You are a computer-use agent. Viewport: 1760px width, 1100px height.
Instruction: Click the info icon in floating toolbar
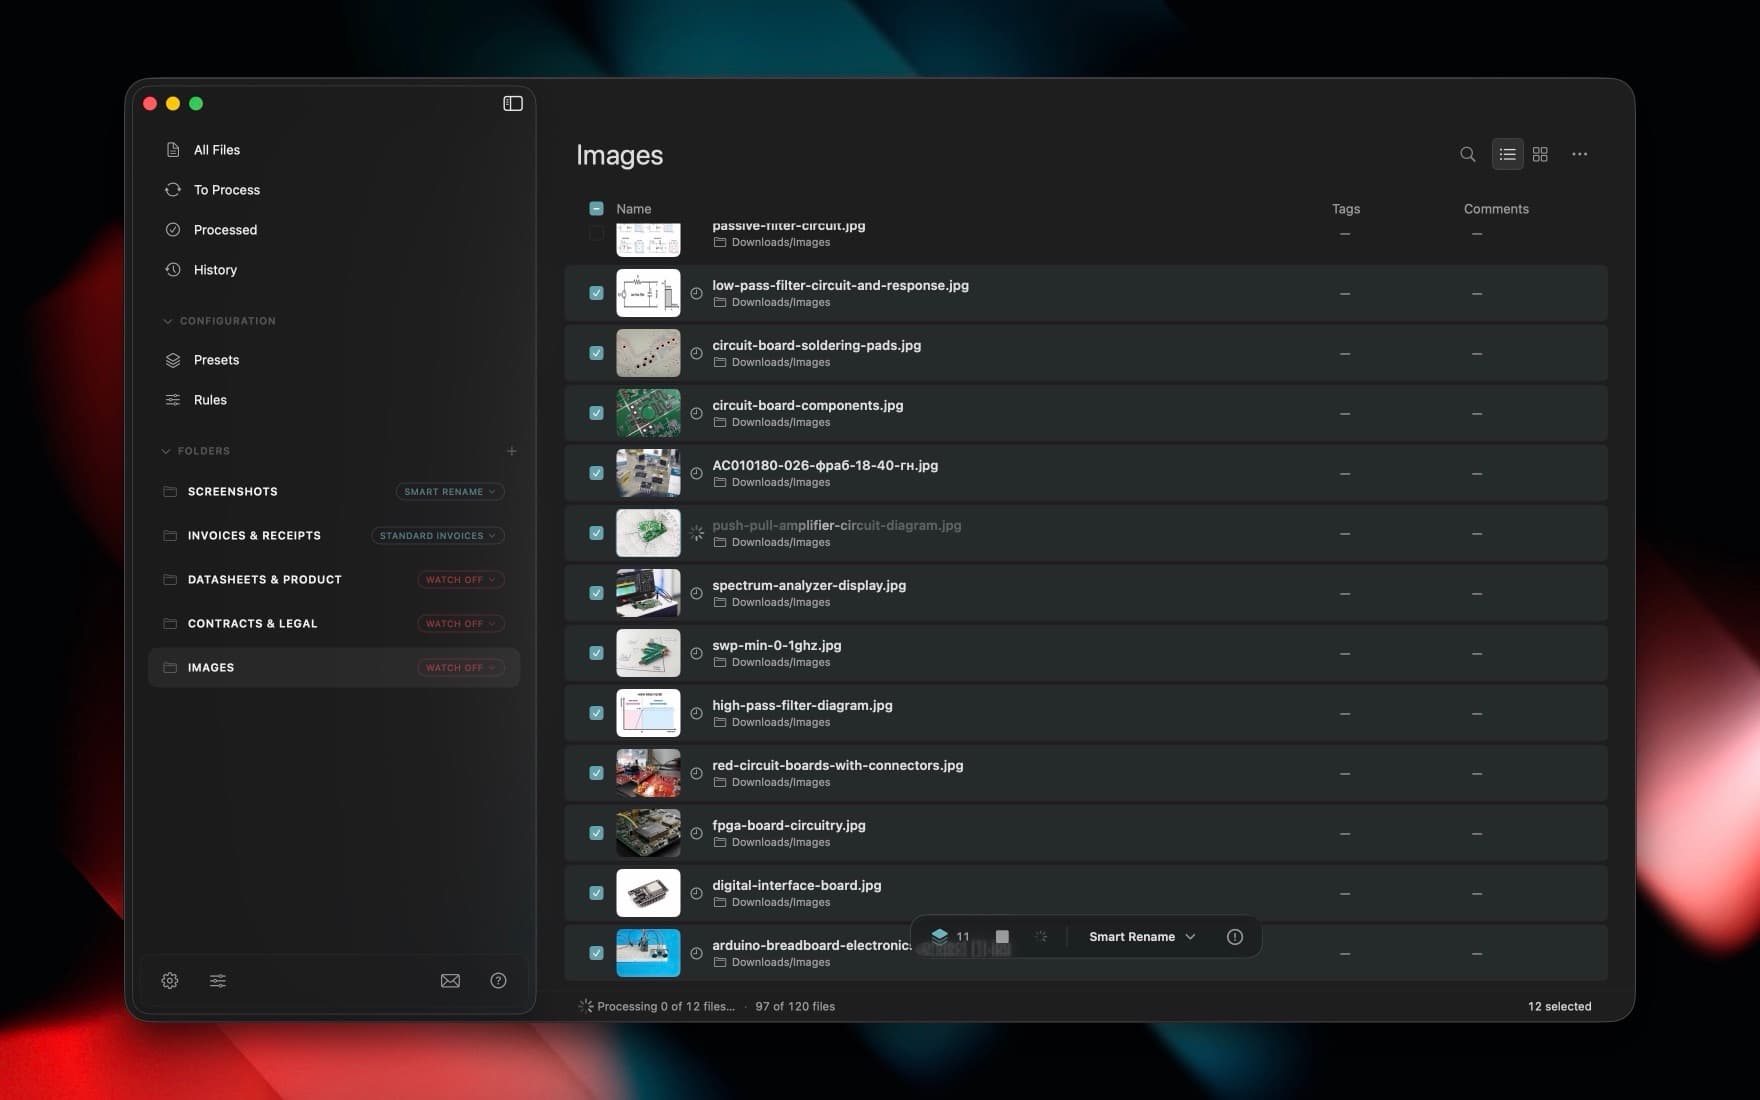tap(1235, 937)
